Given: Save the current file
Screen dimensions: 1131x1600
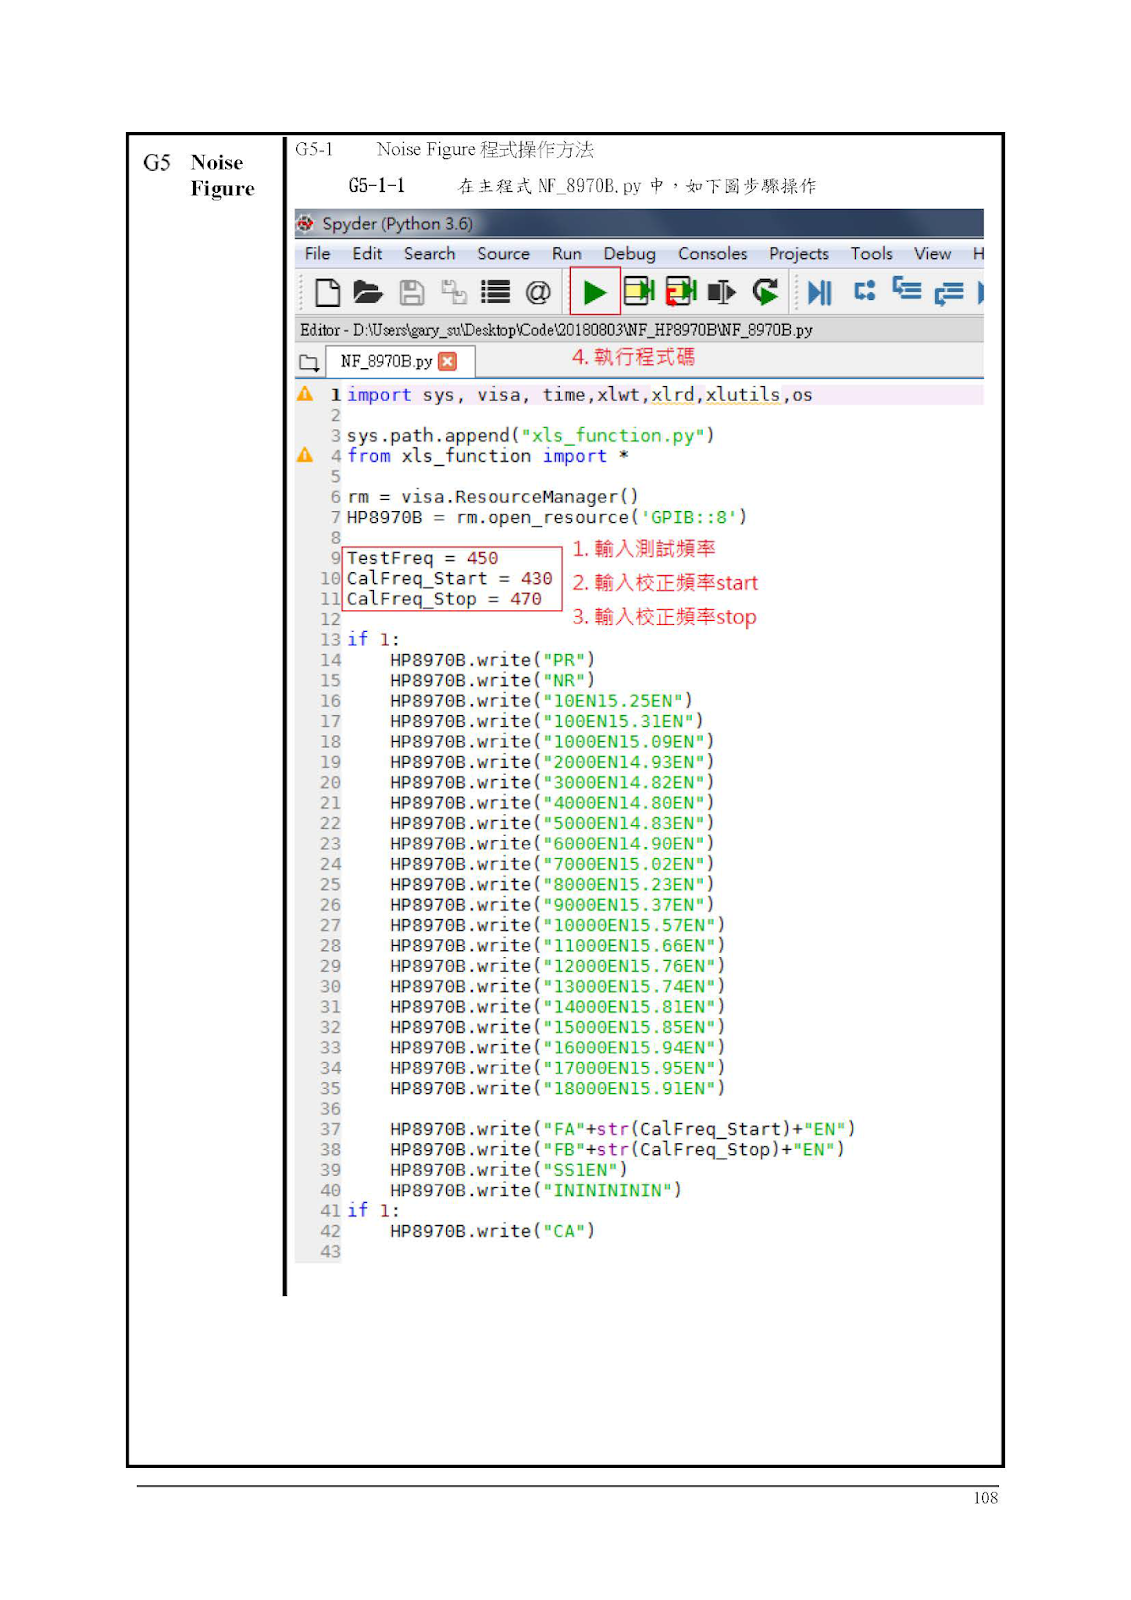Looking at the screenshot, I should click(411, 292).
